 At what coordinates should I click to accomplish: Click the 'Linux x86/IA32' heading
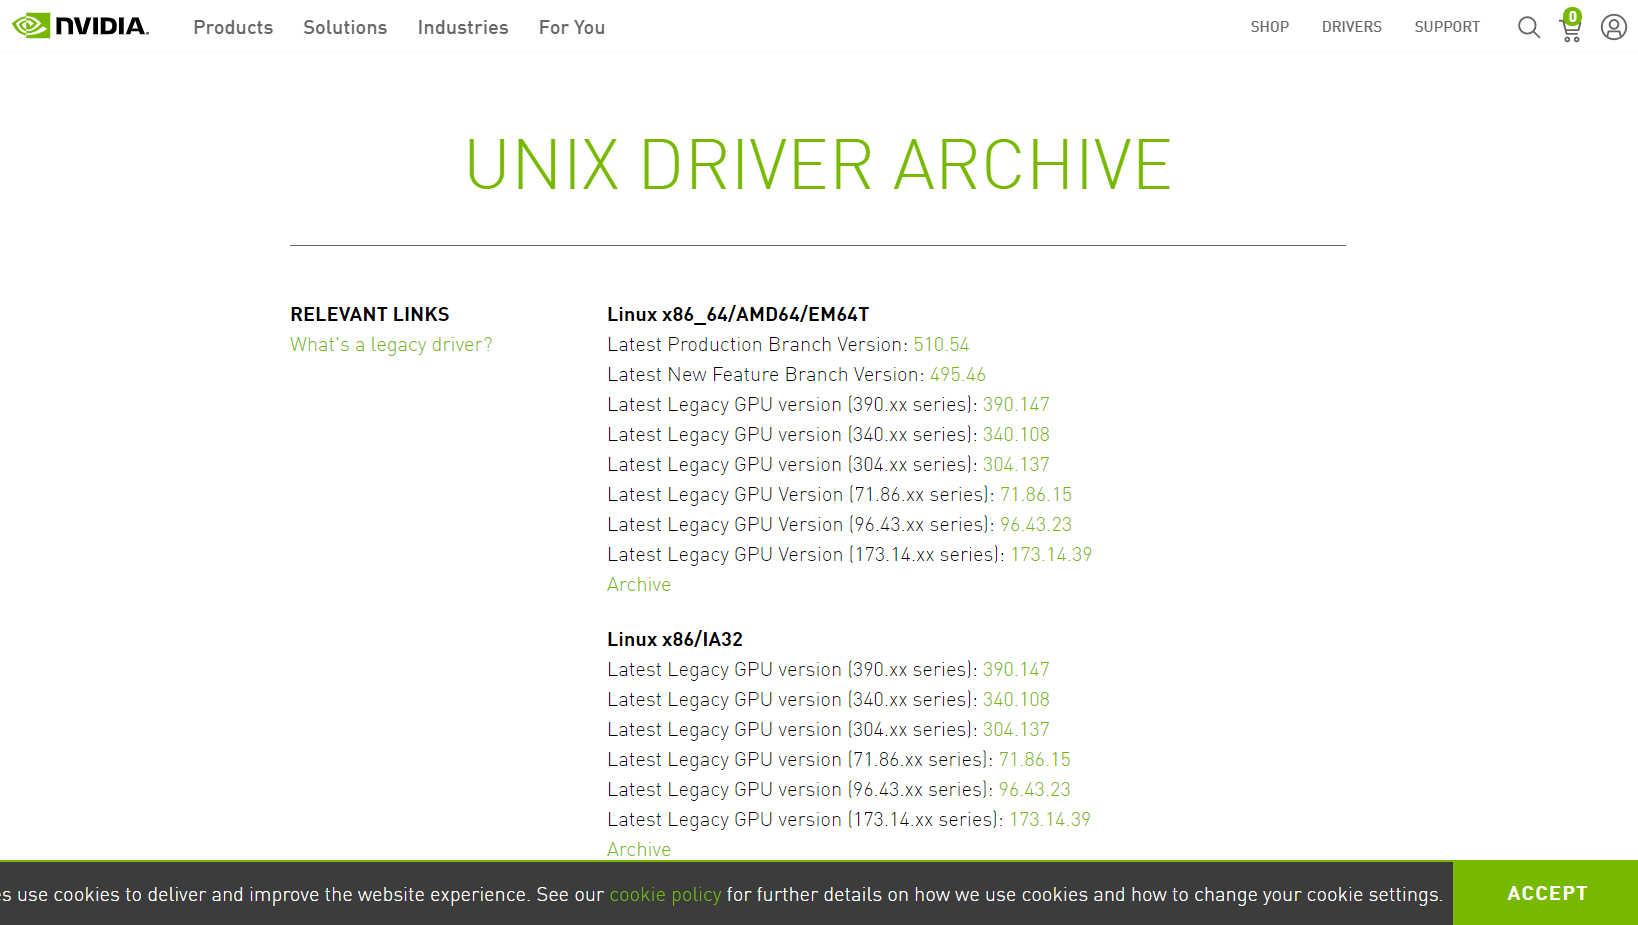click(x=675, y=640)
